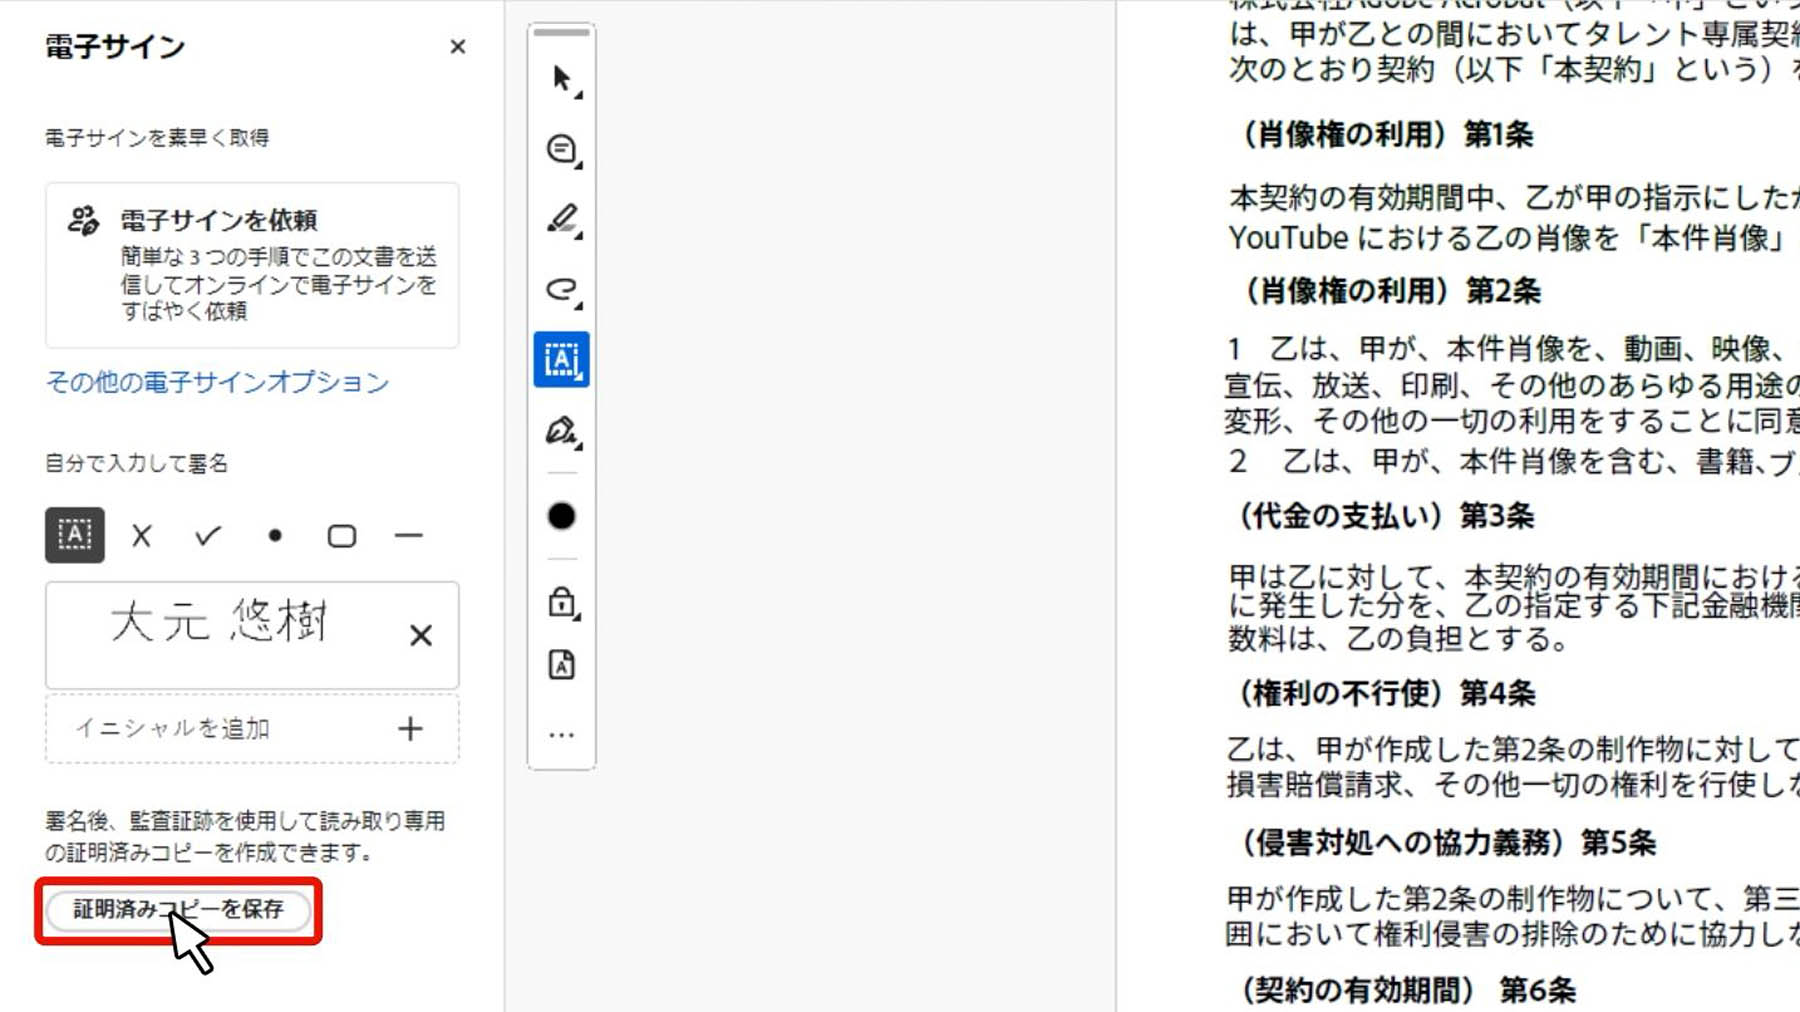Open the 電子サインを依頼 card
1800x1012 pixels.
tap(252, 265)
